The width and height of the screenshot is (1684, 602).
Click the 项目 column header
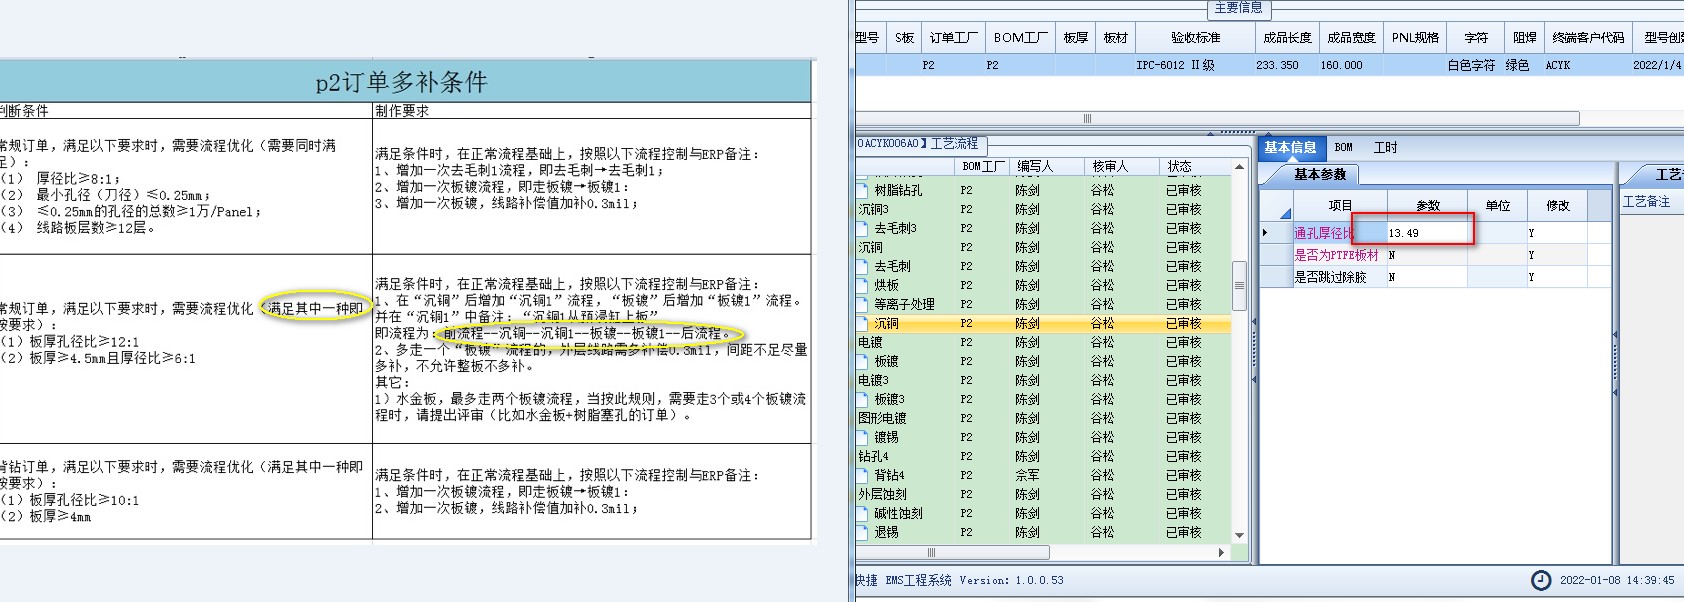point(1340,206)
